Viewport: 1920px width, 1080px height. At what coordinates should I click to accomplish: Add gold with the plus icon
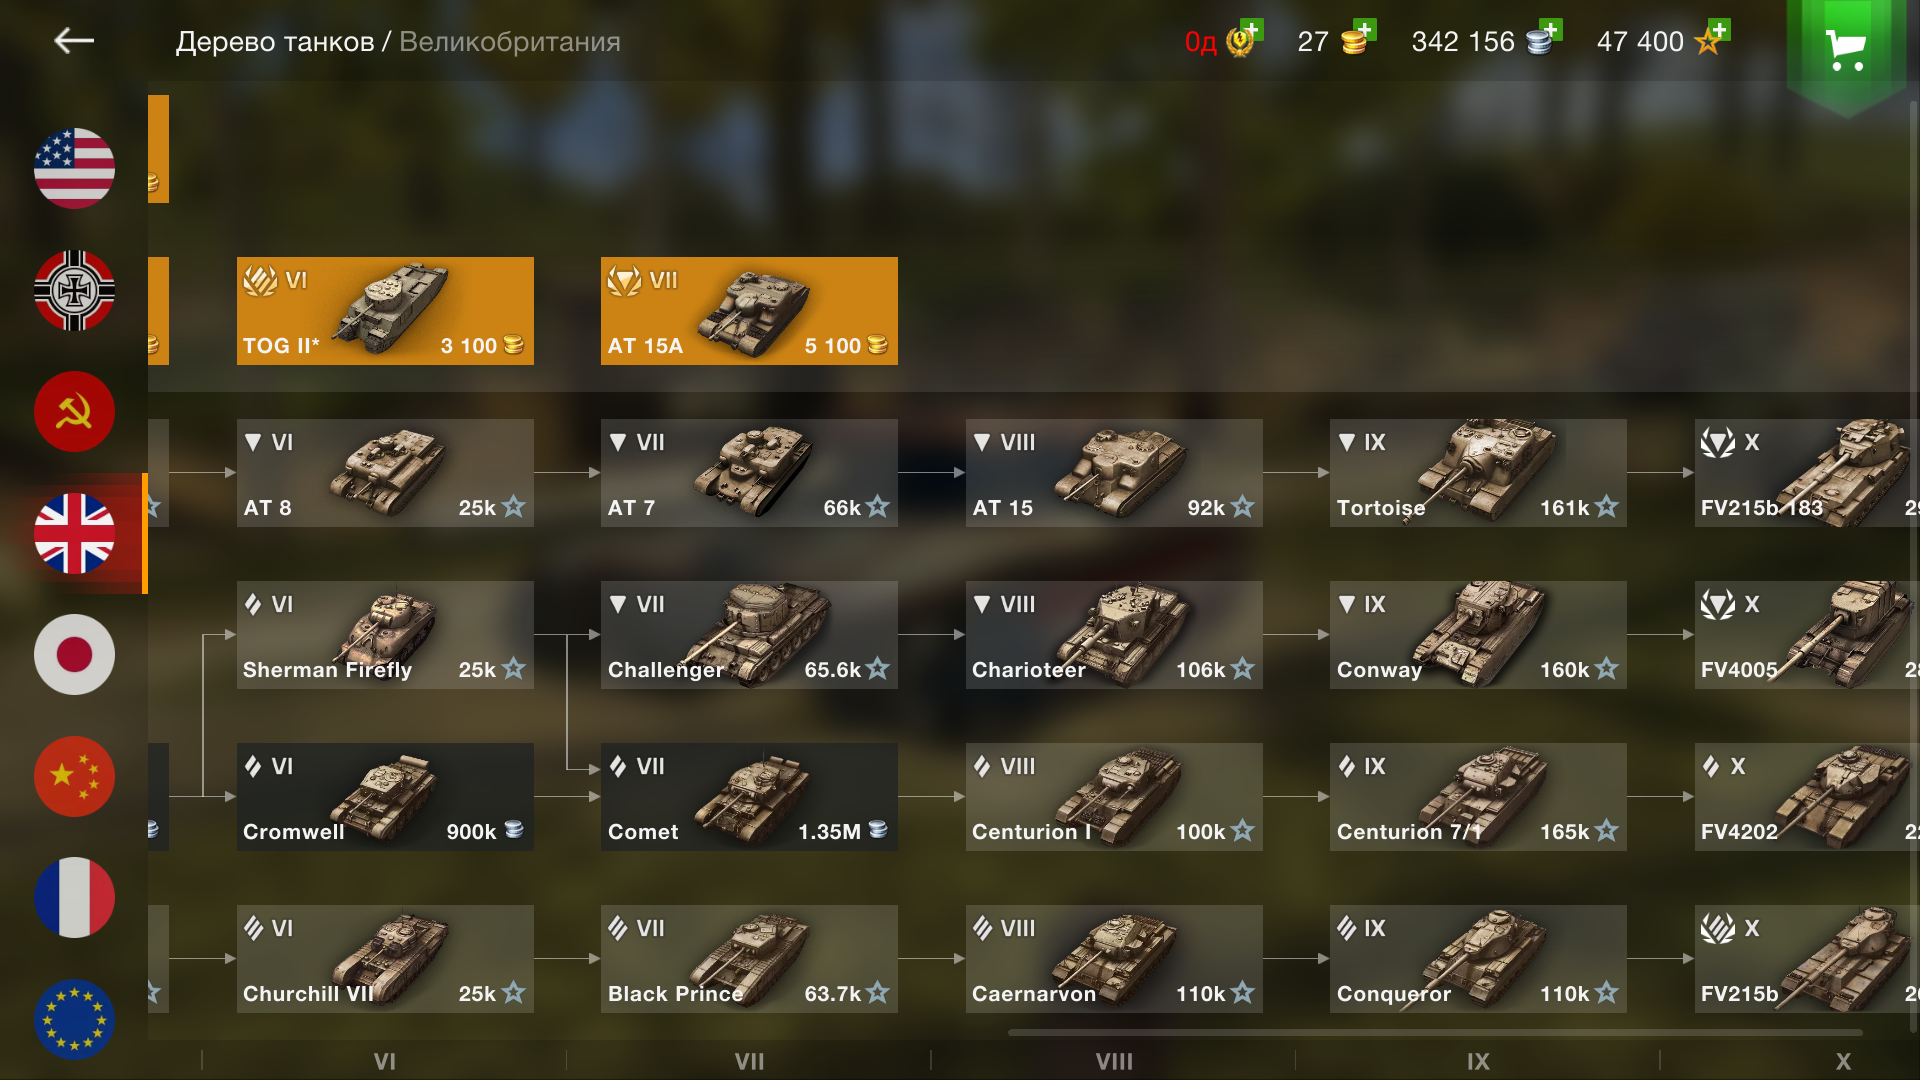pyautogui.click(x=1365, y=29)
